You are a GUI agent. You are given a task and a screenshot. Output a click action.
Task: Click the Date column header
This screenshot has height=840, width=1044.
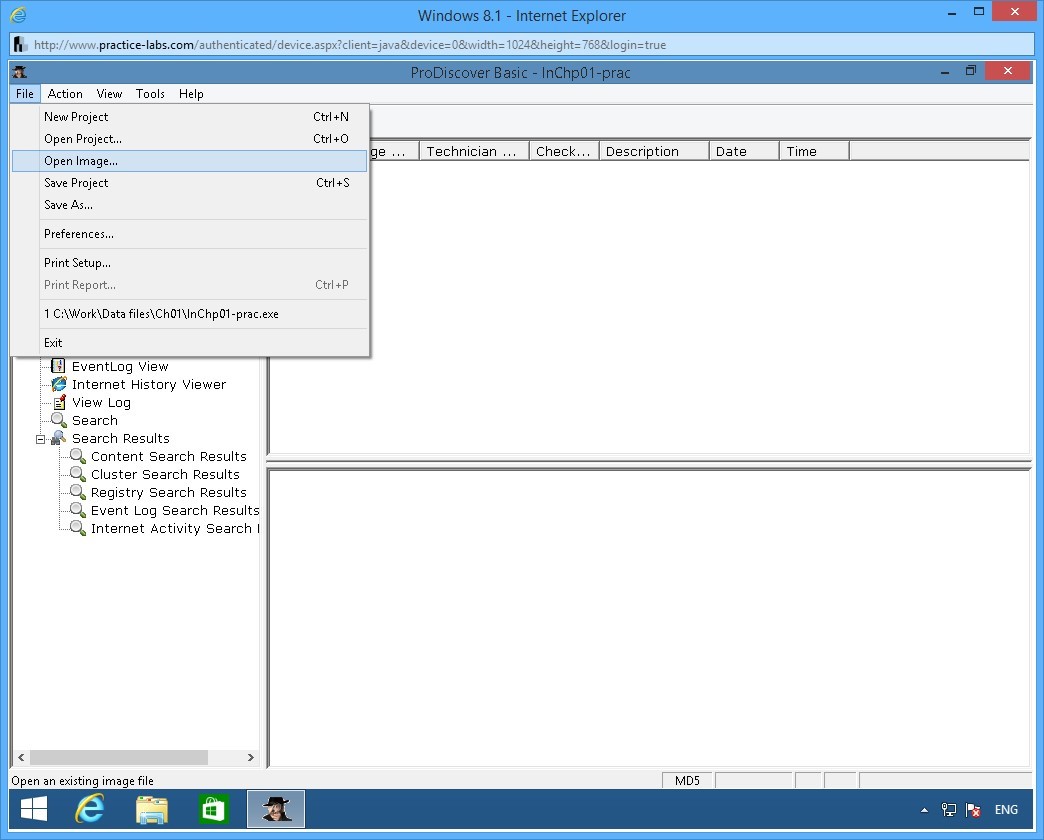[x=744, y=151]
